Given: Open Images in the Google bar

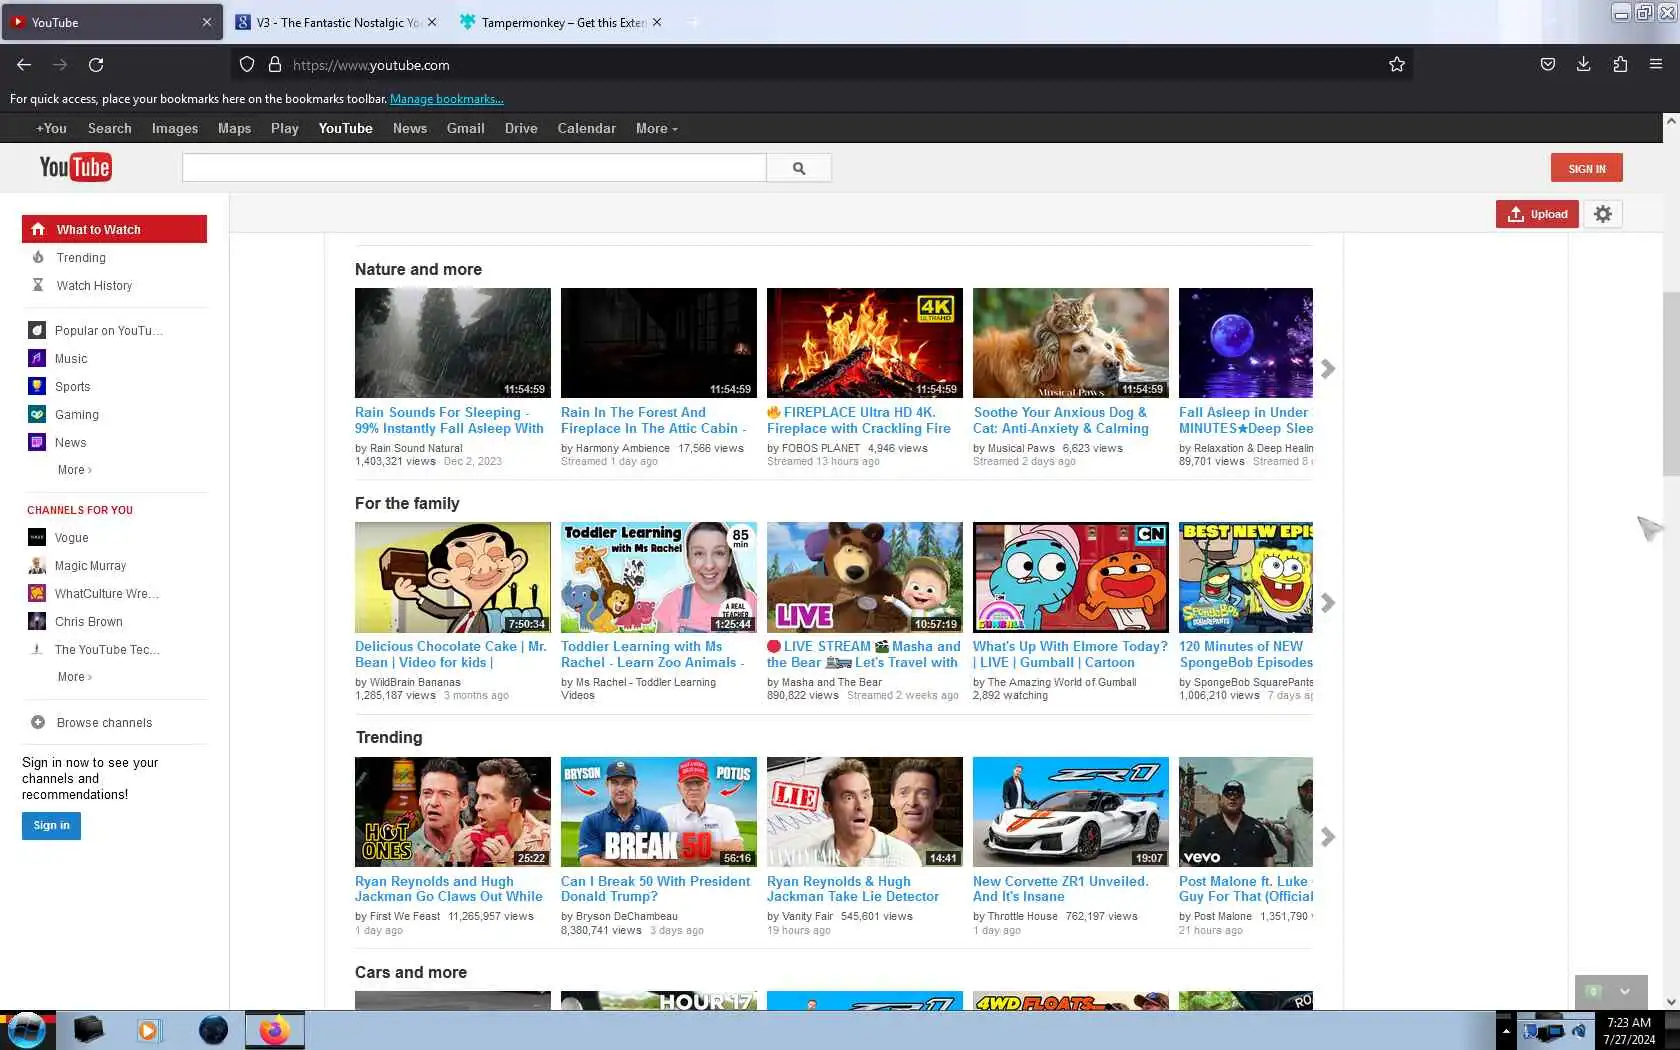Looking at the screenshot, I should click(x=175, y=128).
